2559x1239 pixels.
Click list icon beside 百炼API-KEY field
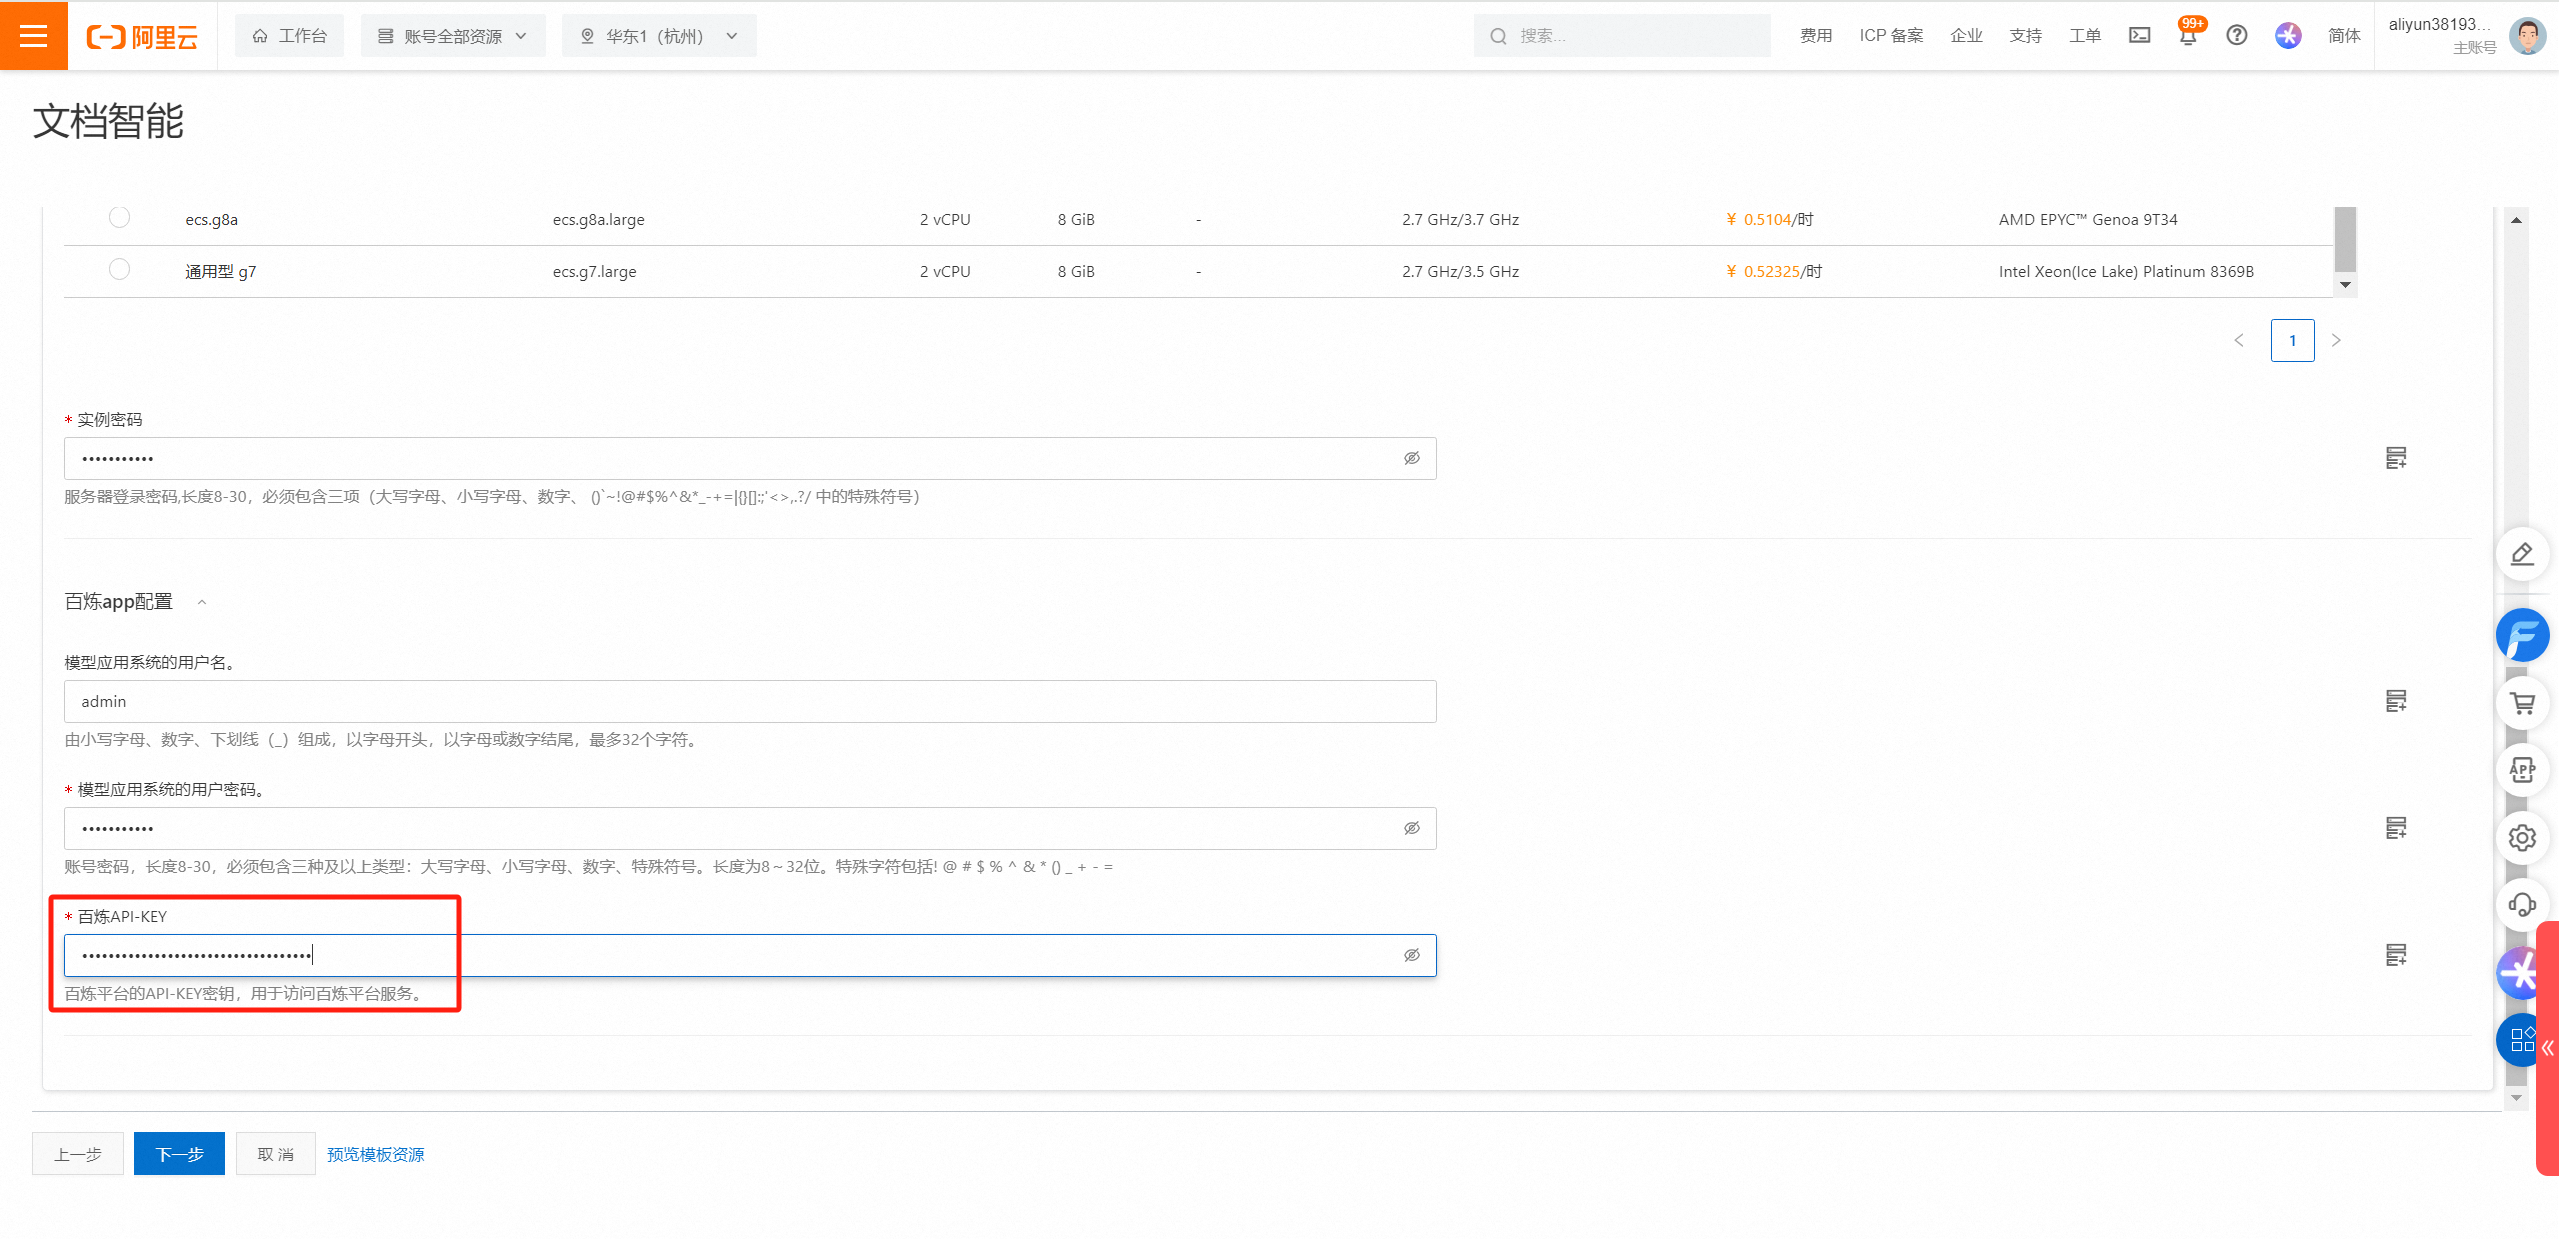pos(2396,955)
